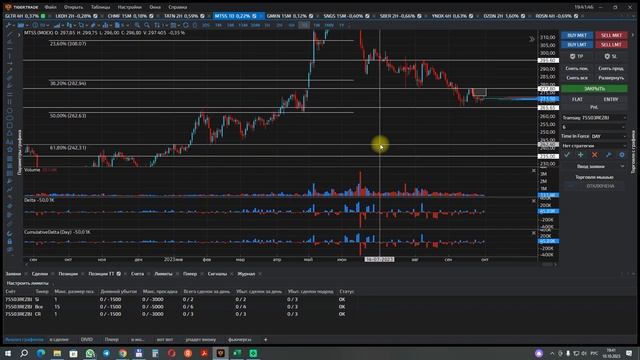Toggle the Торговля мышью switch
The height and width of the screenshot is (360, 640).
(594, 186)
